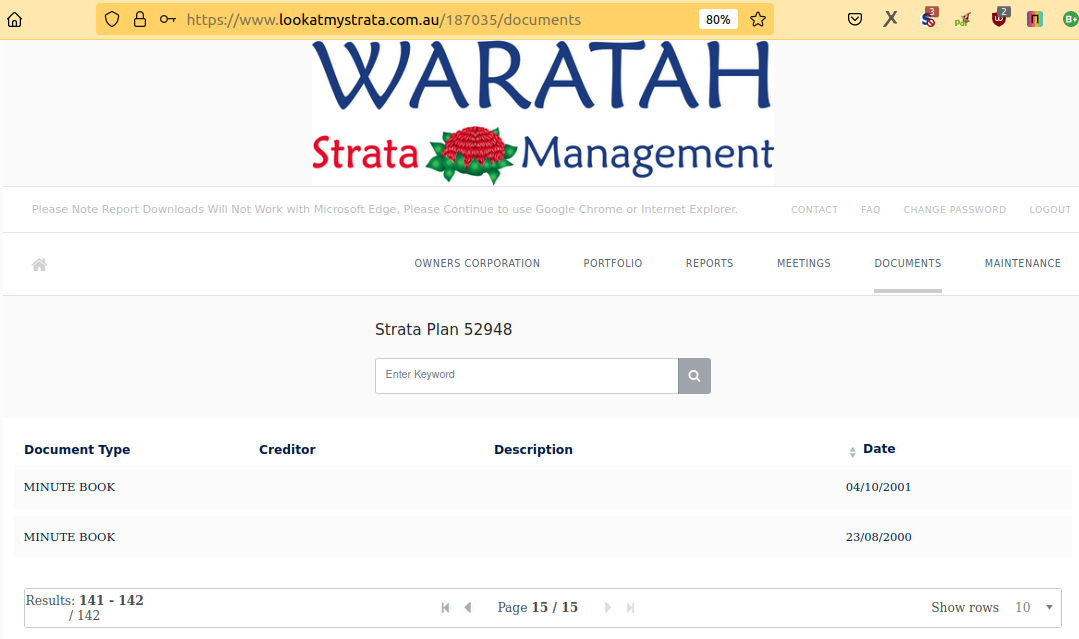Click the Enter Keyword search field
1079x639 pixels.
pyautogui.click(x=526, y=376)
